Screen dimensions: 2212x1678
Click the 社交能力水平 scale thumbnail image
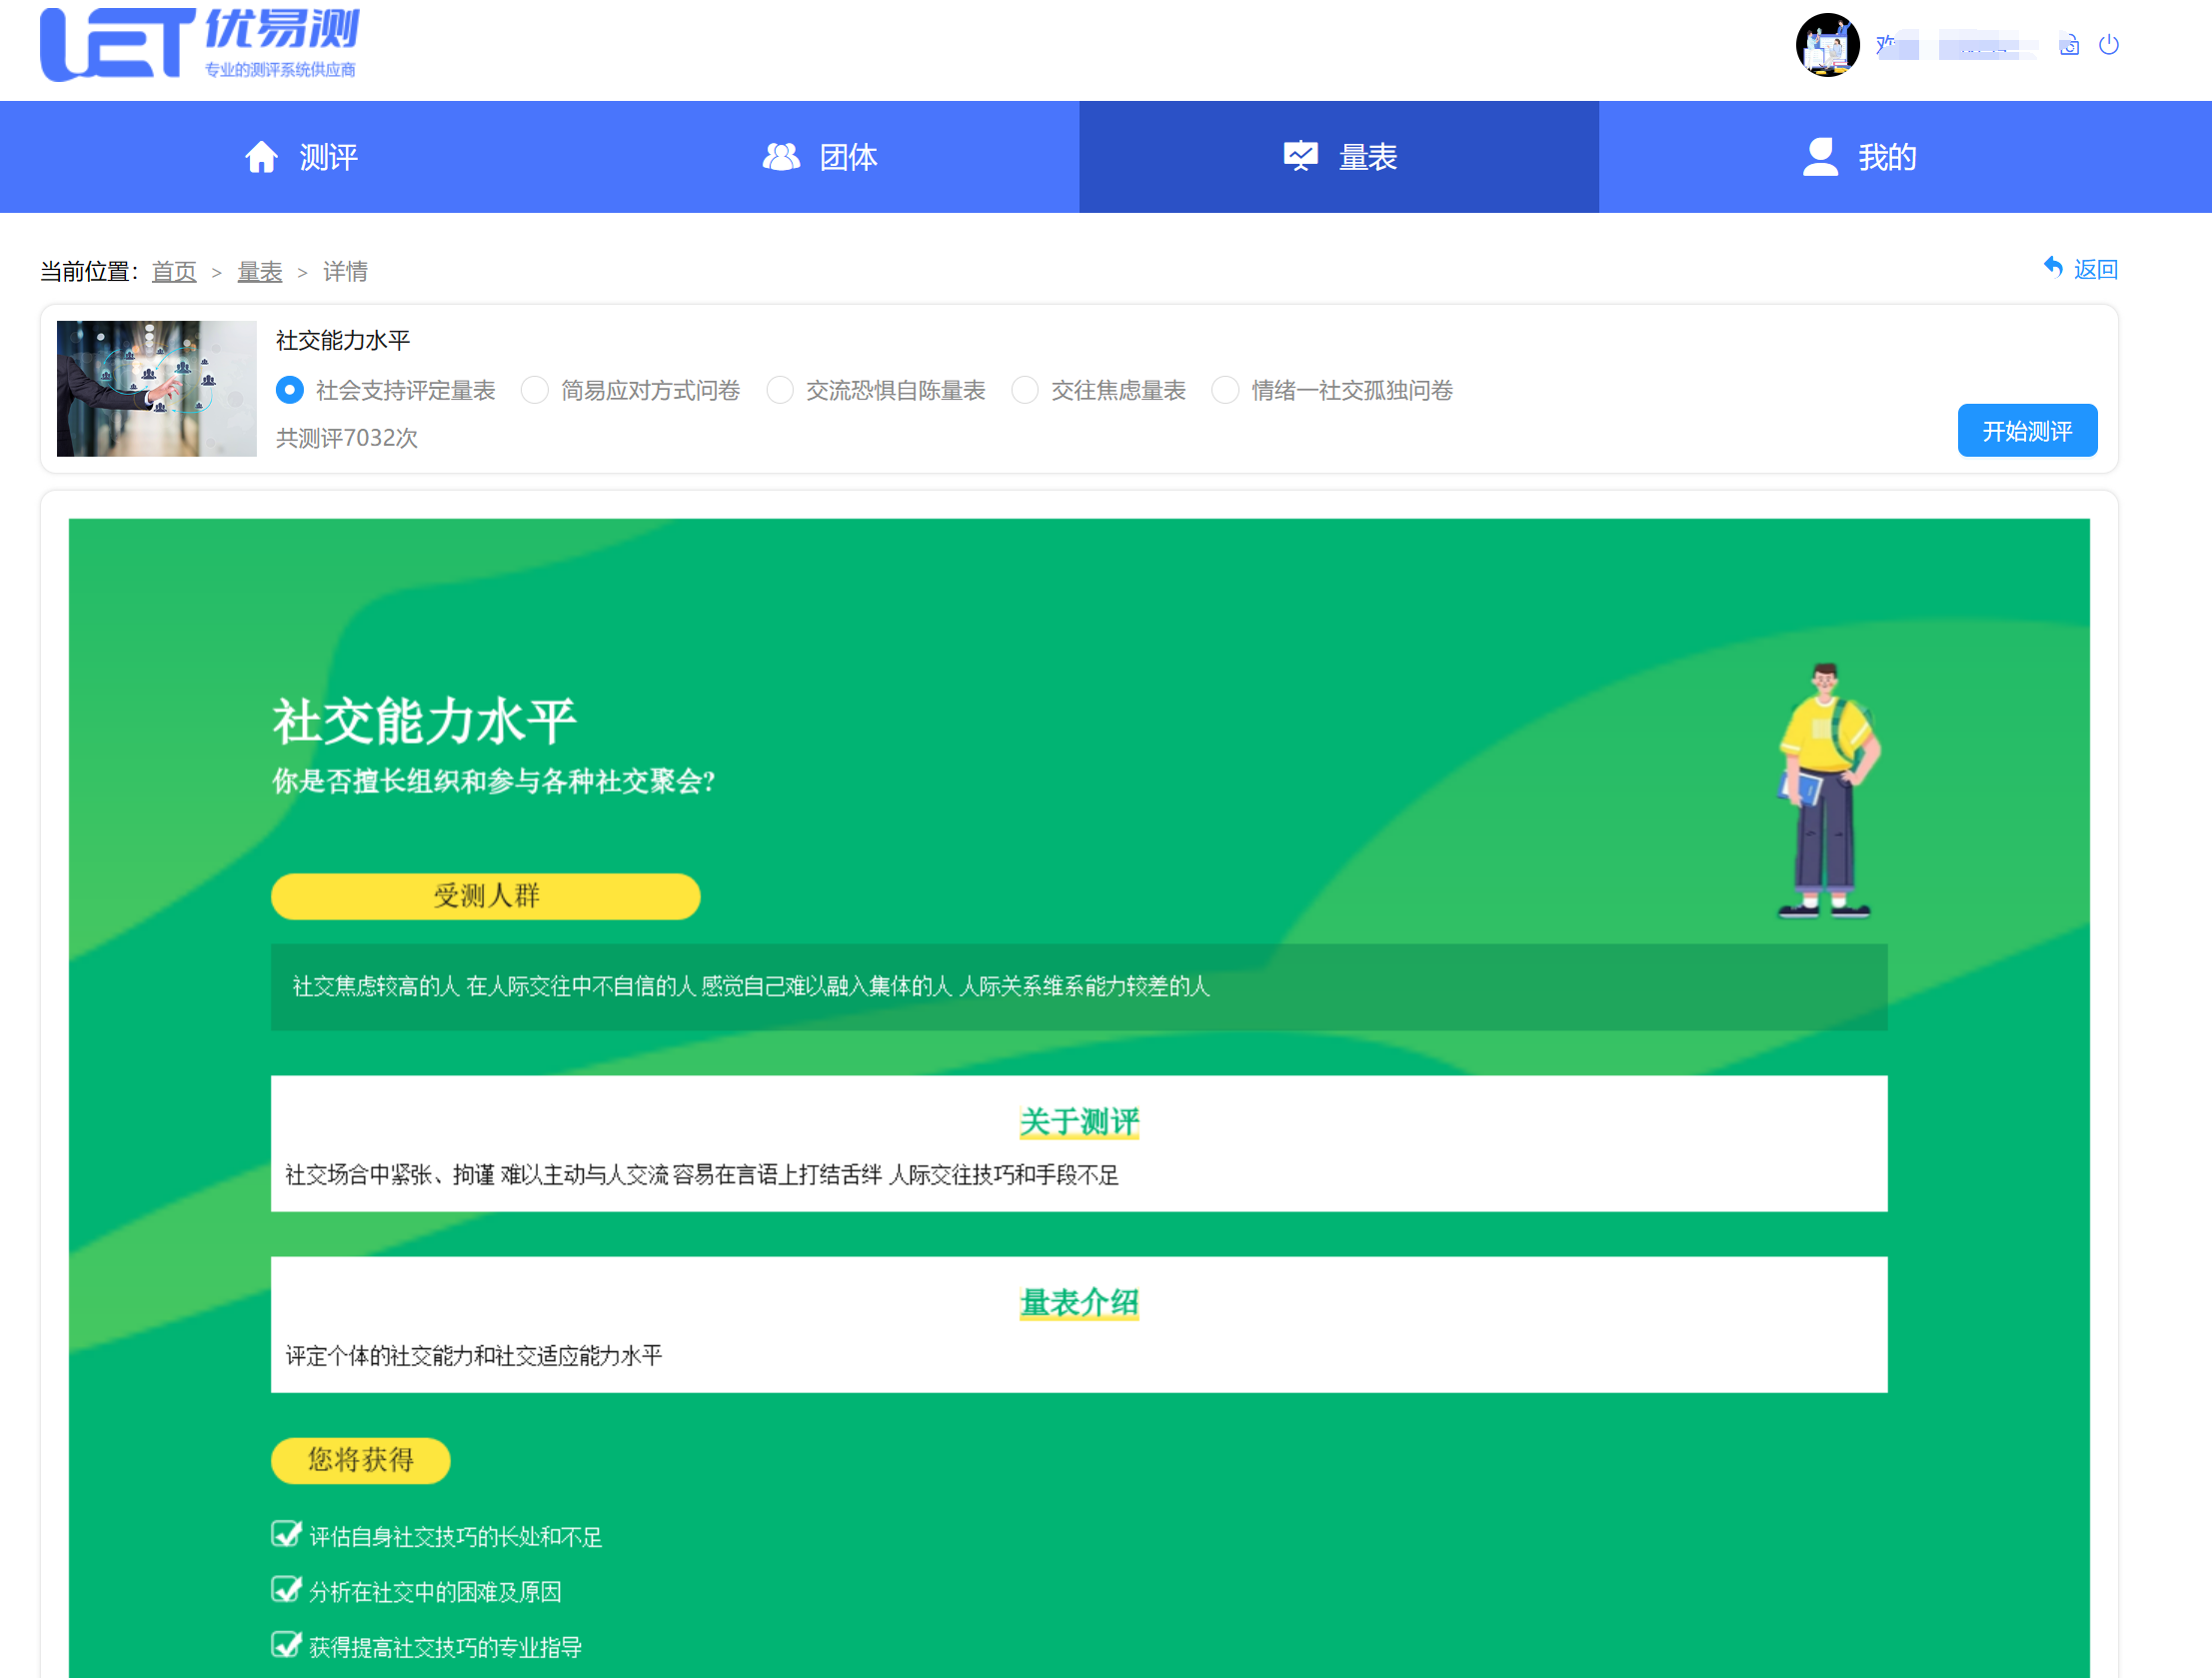(x=156, y=389)
